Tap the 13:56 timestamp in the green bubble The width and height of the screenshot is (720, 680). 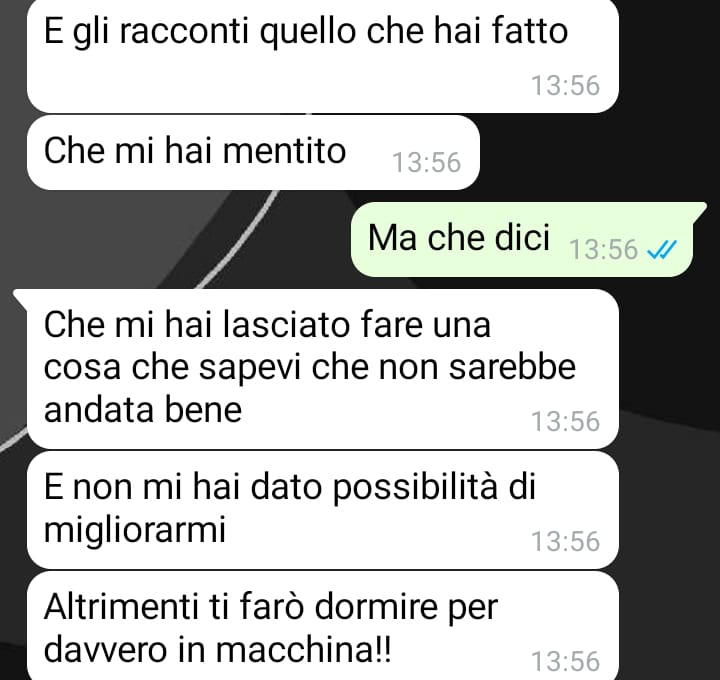(603, 250)
